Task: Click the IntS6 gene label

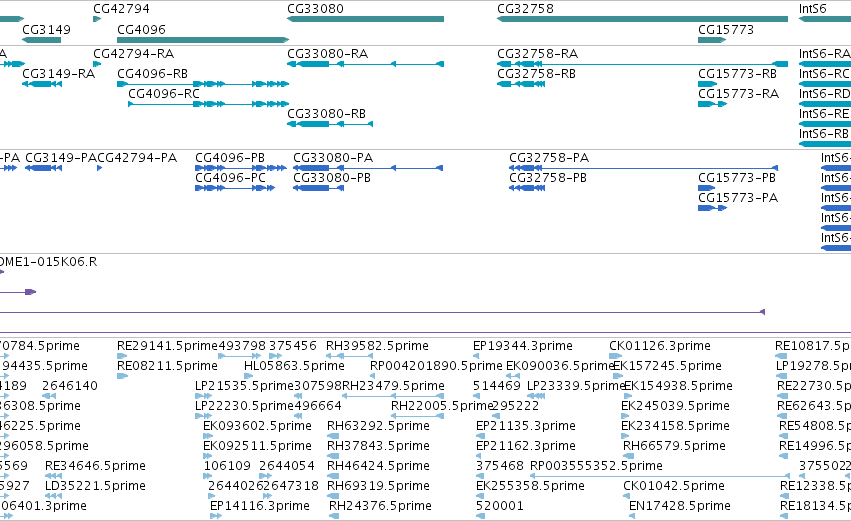Action: click(812, 9)
